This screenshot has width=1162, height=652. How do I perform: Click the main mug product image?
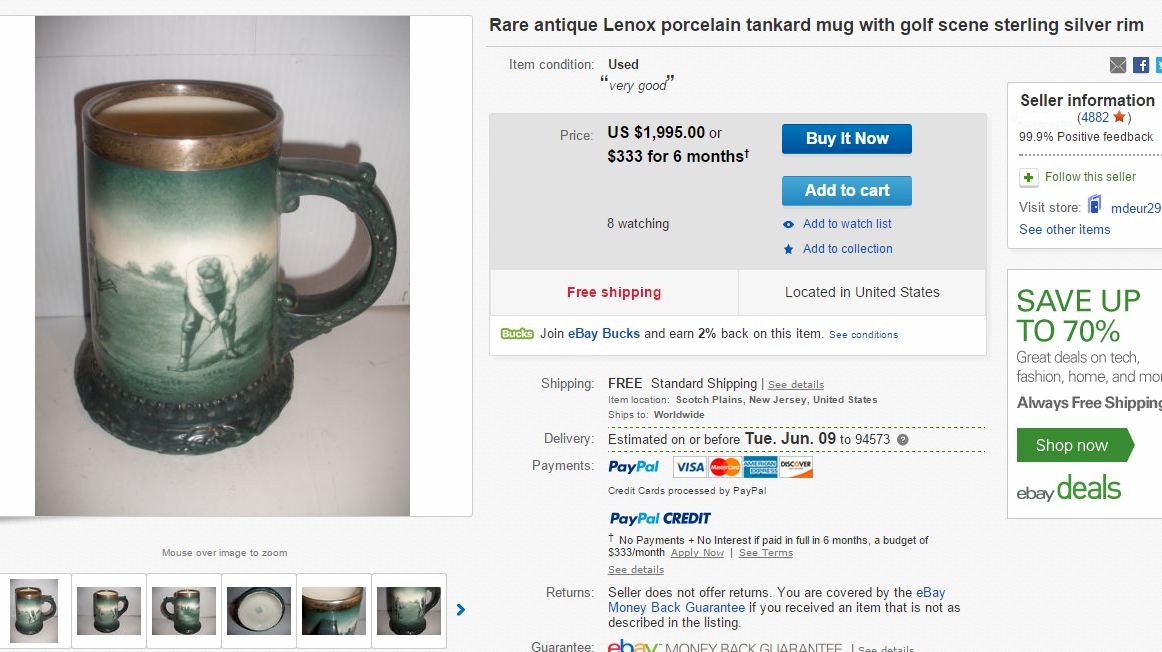click(222, 266)
